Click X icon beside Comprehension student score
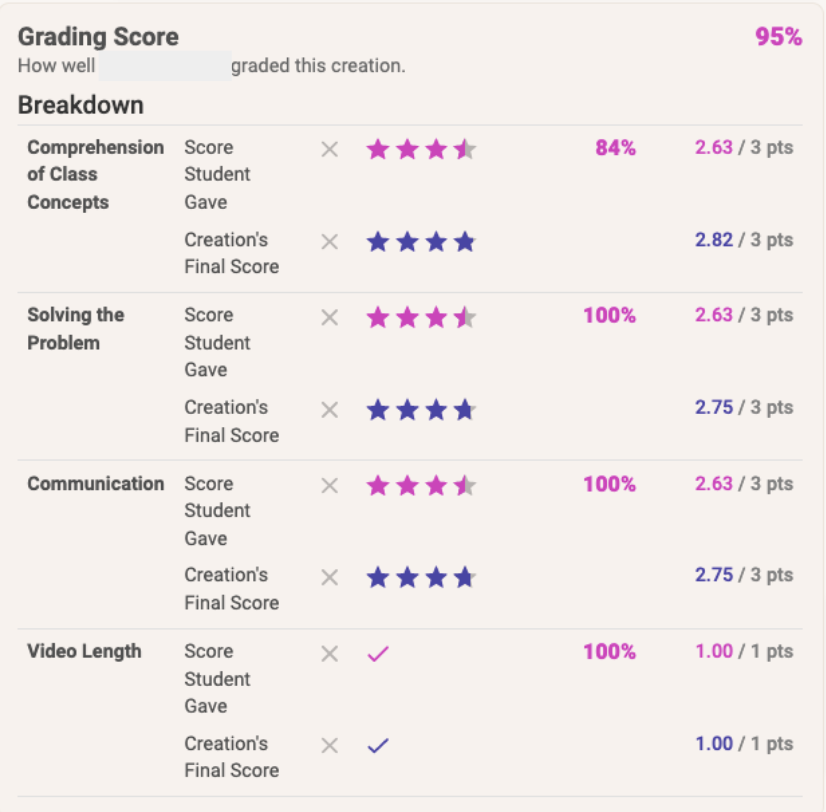This screenshot has height=812, width=826. click(x=329, y=149)
